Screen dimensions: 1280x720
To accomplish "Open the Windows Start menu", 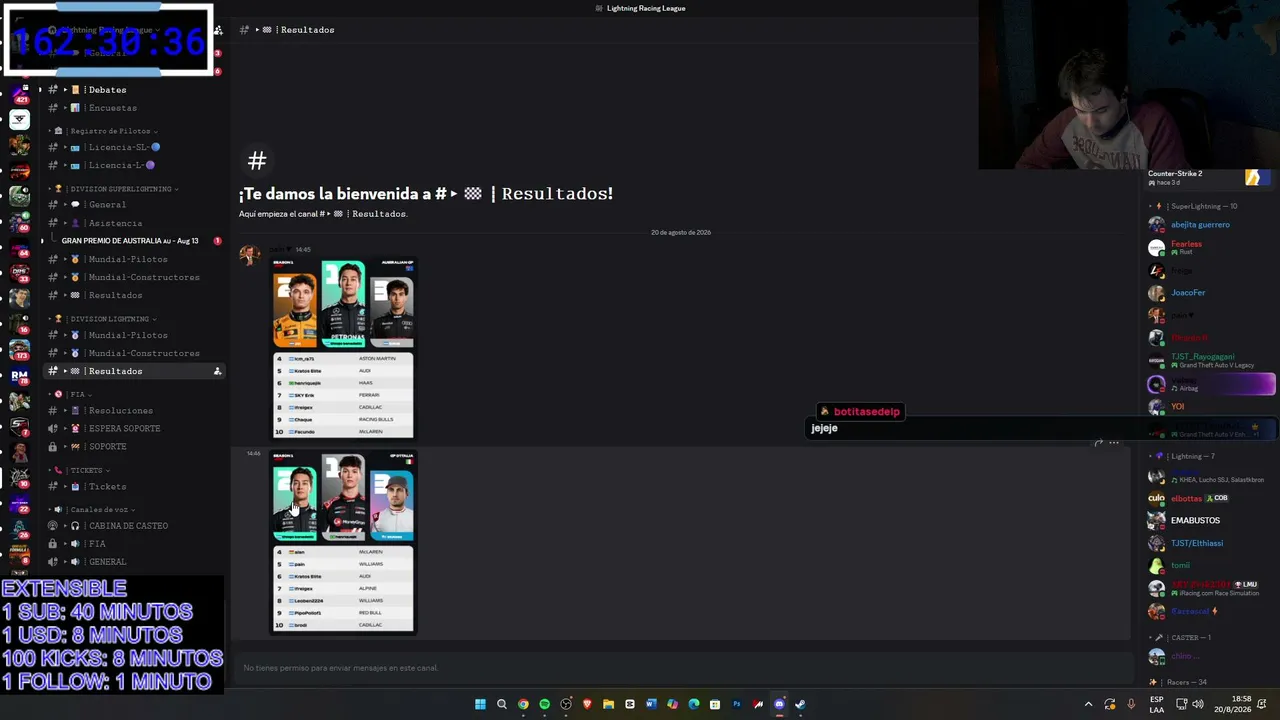I will coord(480,704).
